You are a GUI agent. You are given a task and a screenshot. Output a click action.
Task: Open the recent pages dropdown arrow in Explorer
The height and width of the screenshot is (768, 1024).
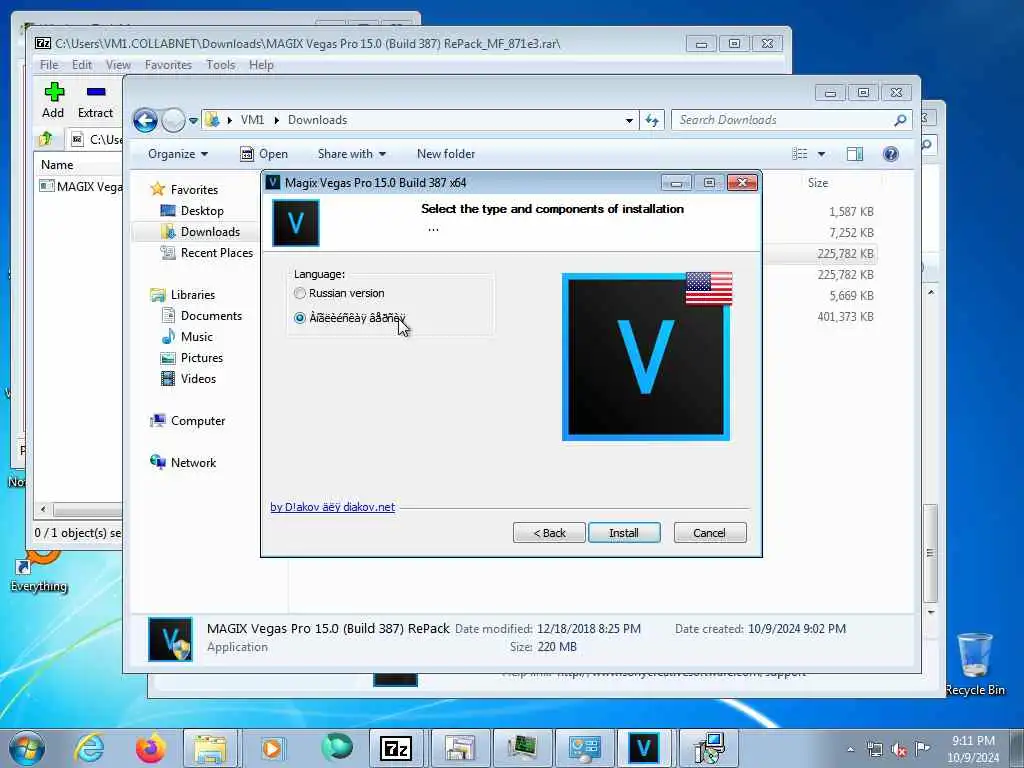pos(193,121)
